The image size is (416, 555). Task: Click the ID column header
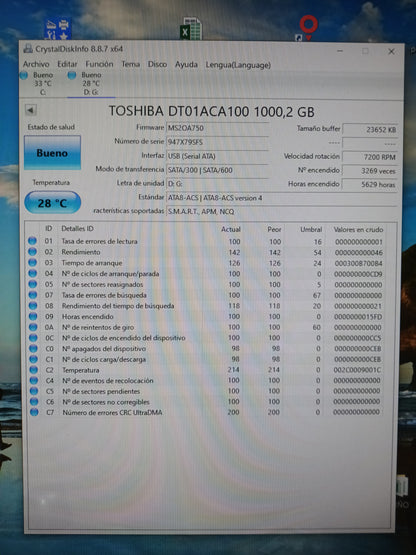click(49, 228)
